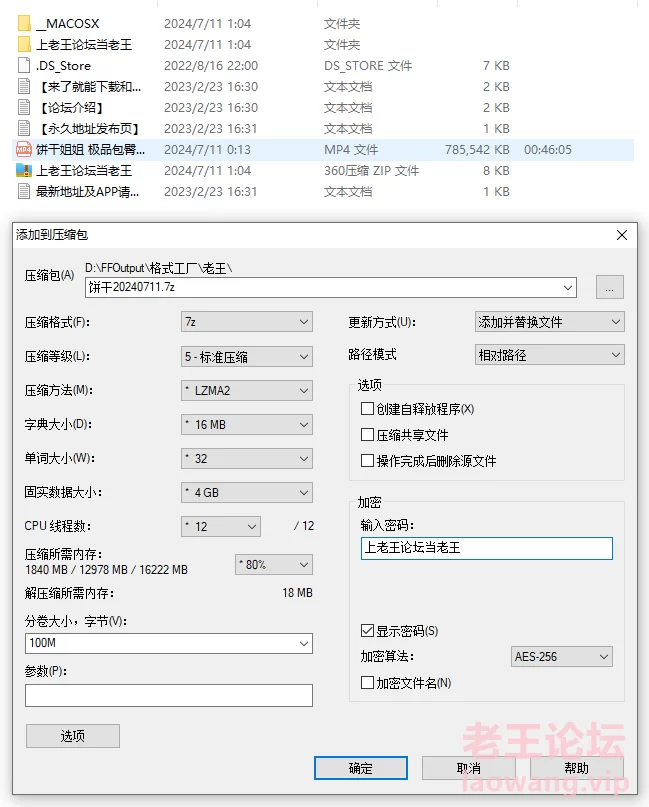Select the 饼干姐姐 极品包臀... file name
The image size is (649, 807).
tap(91, 150)
